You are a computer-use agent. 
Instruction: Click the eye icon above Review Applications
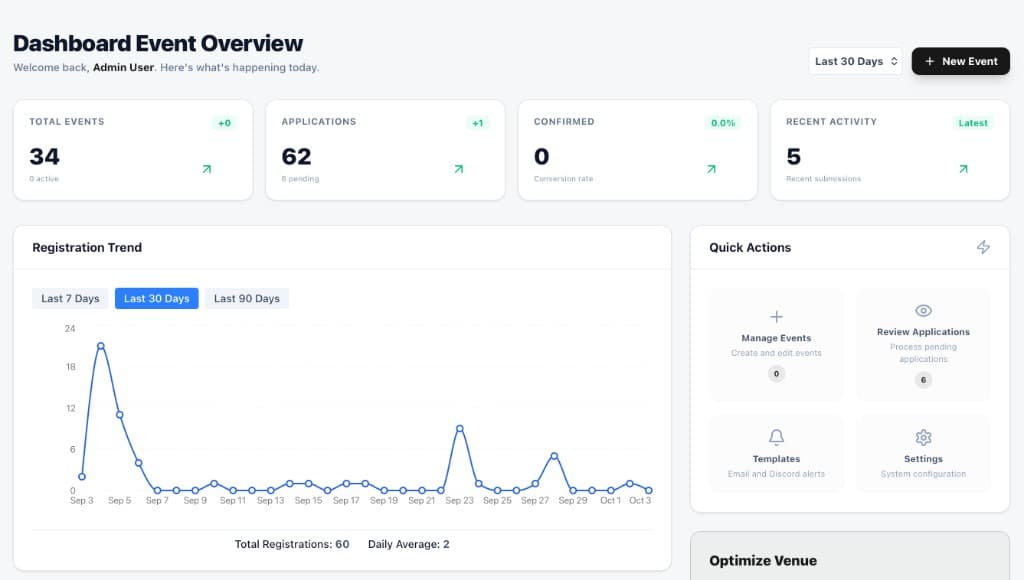point(923,310)
